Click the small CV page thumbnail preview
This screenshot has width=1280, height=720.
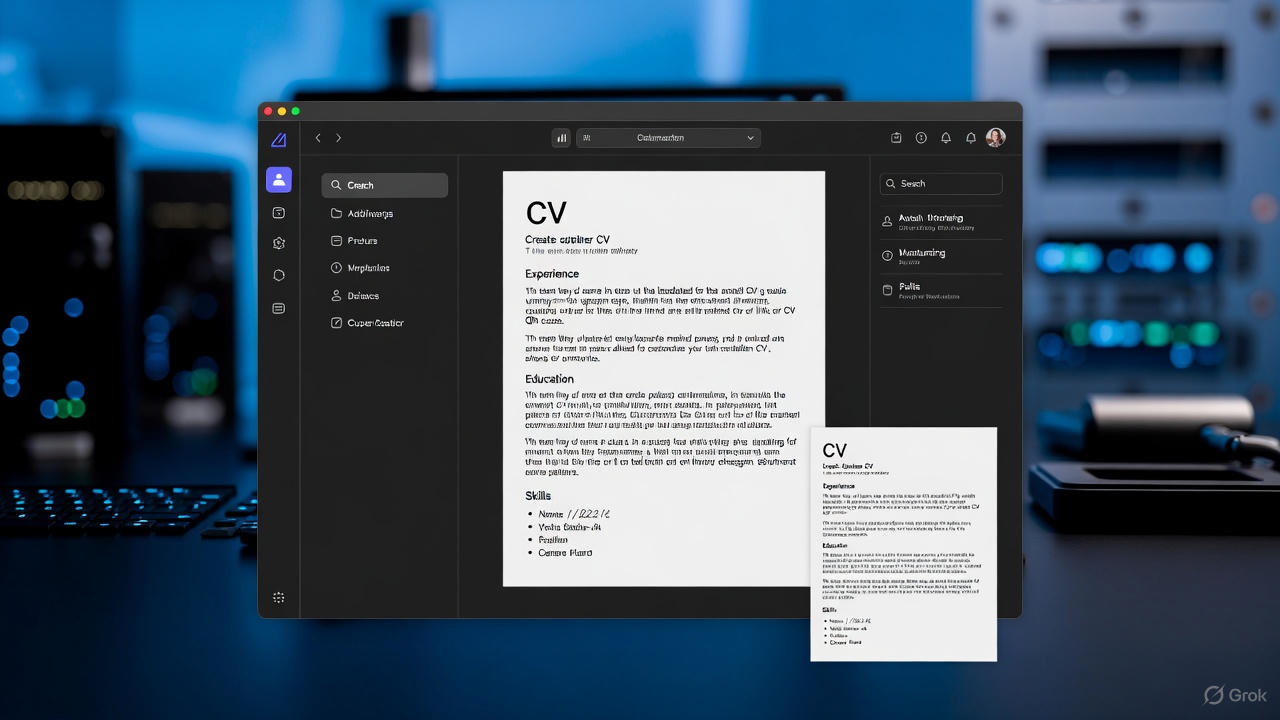pyautogui.click(x=903, y=544)
